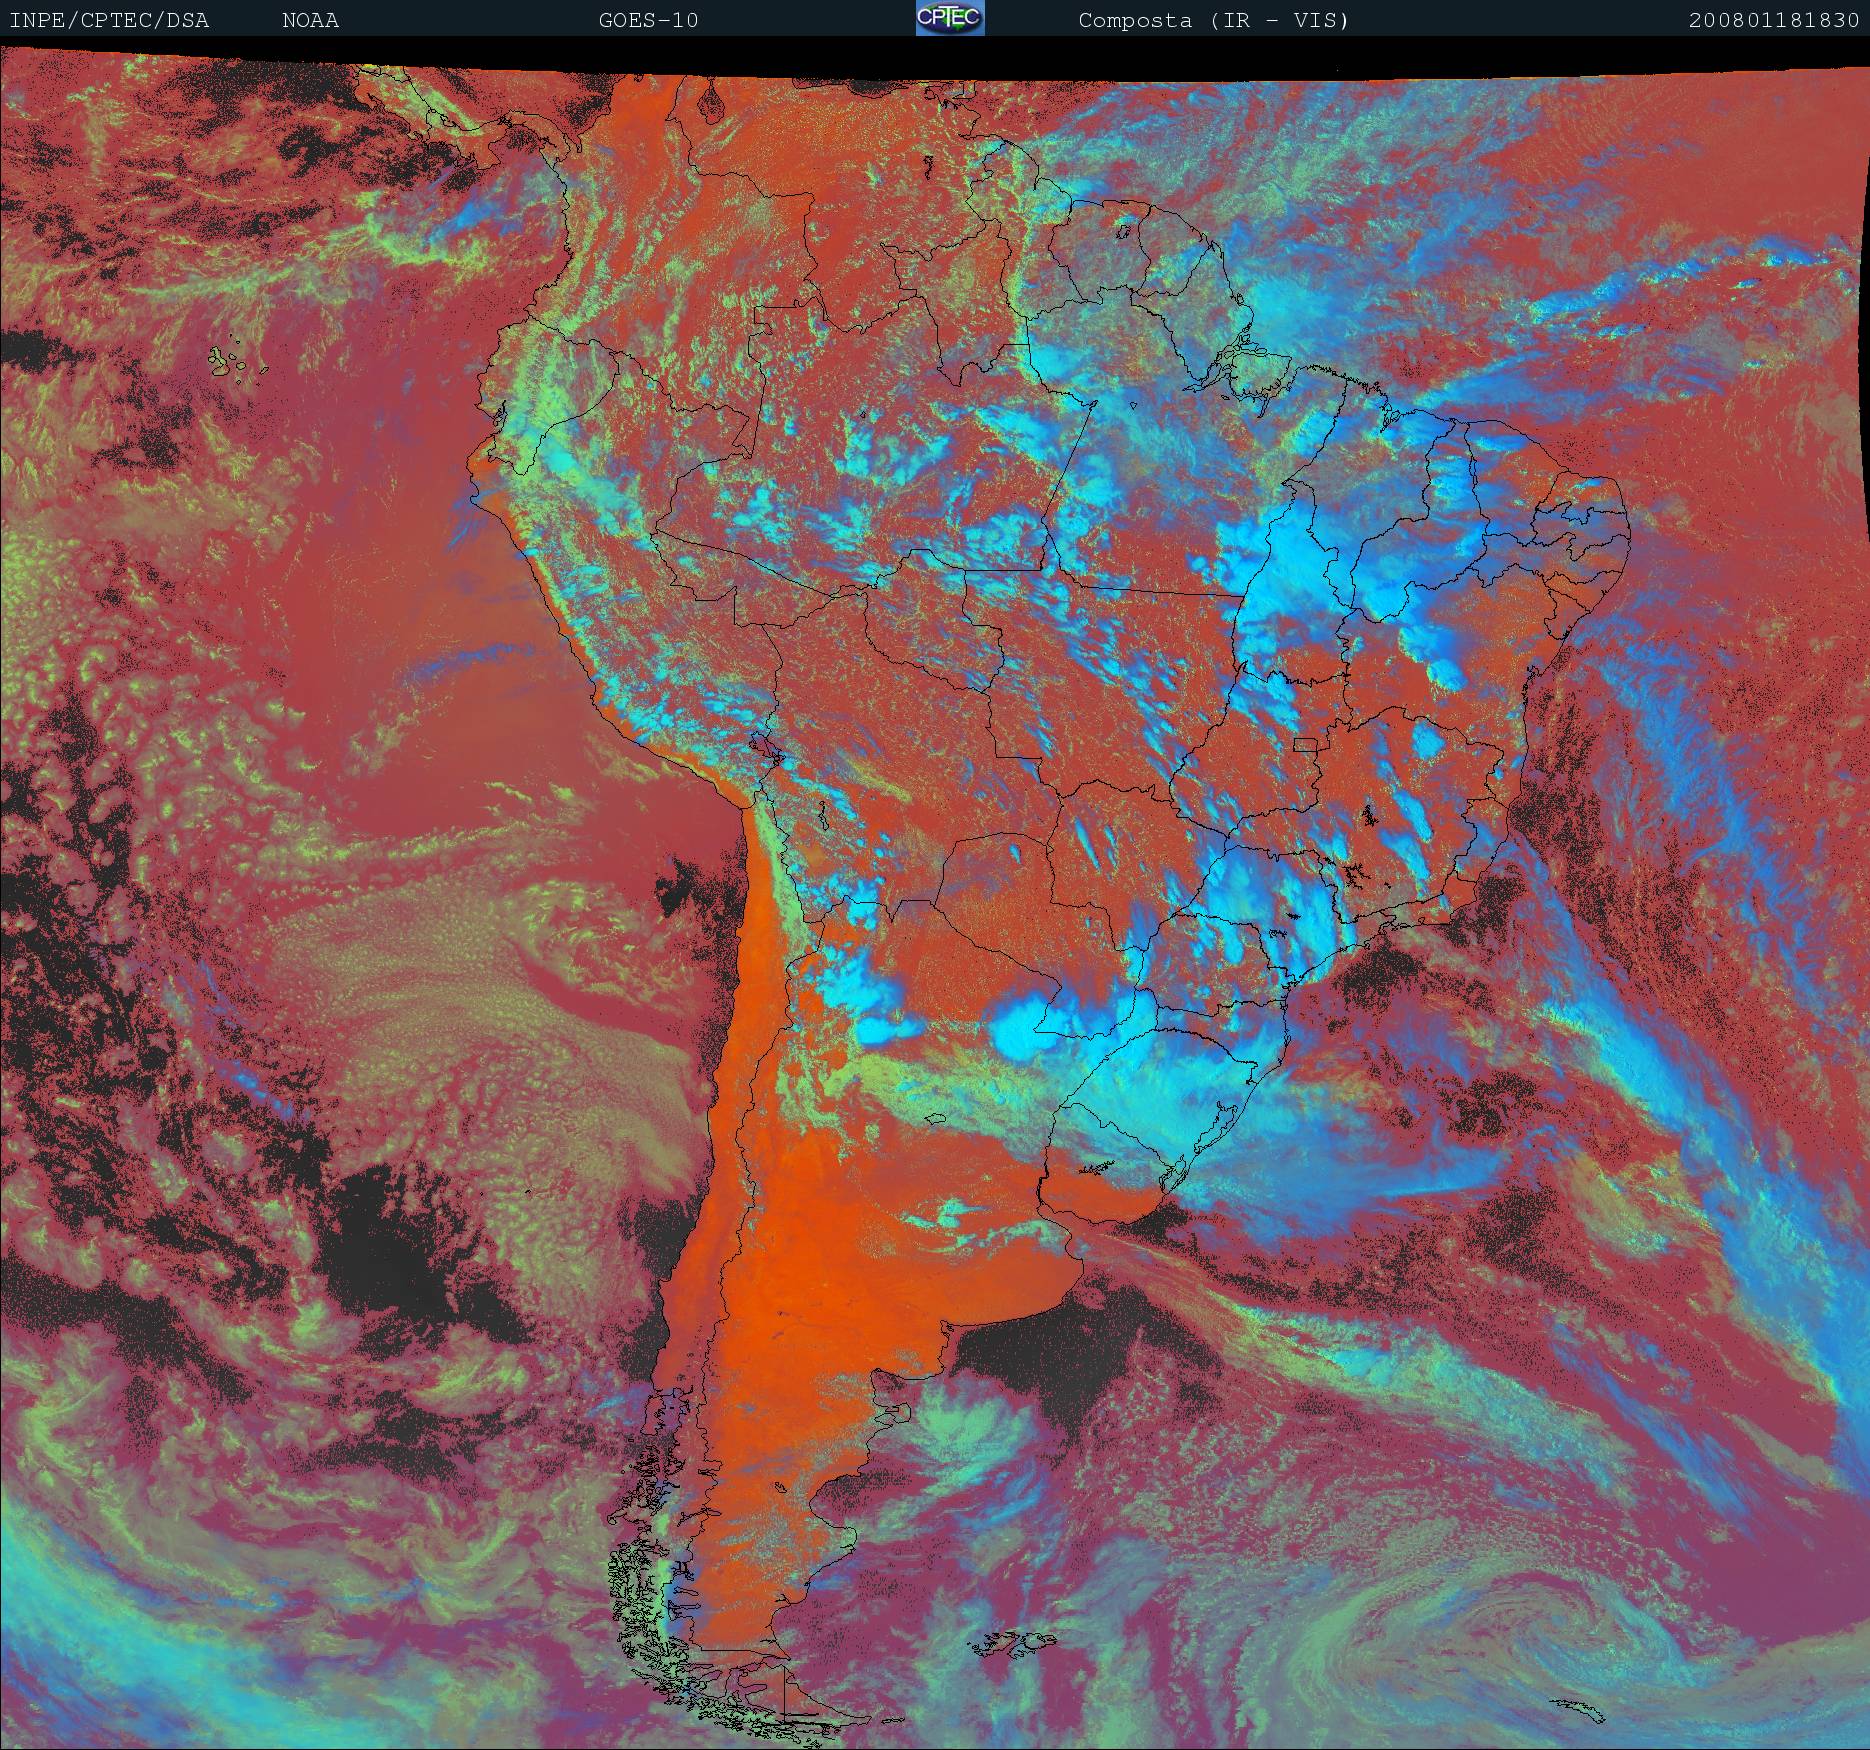
Task: Select the GOES-10 satellite label
Action: 649,20
